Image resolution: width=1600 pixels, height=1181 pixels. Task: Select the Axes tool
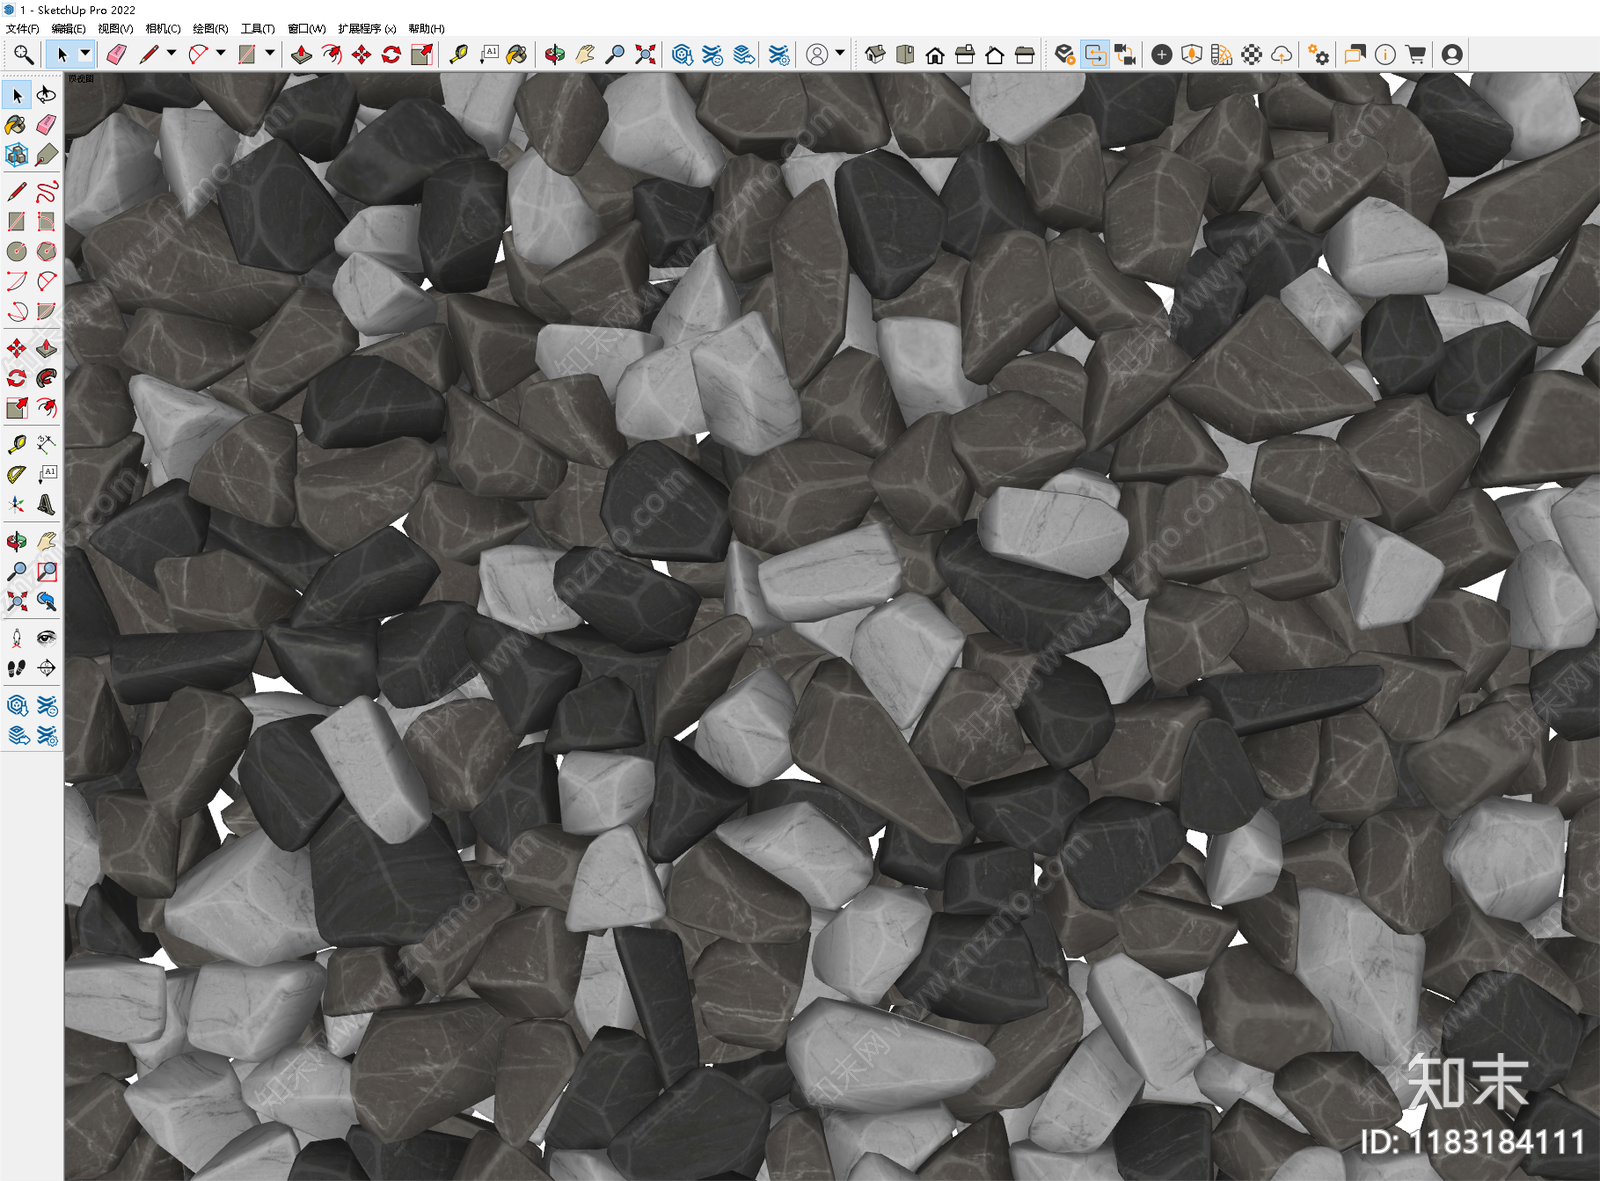point(17,505)
